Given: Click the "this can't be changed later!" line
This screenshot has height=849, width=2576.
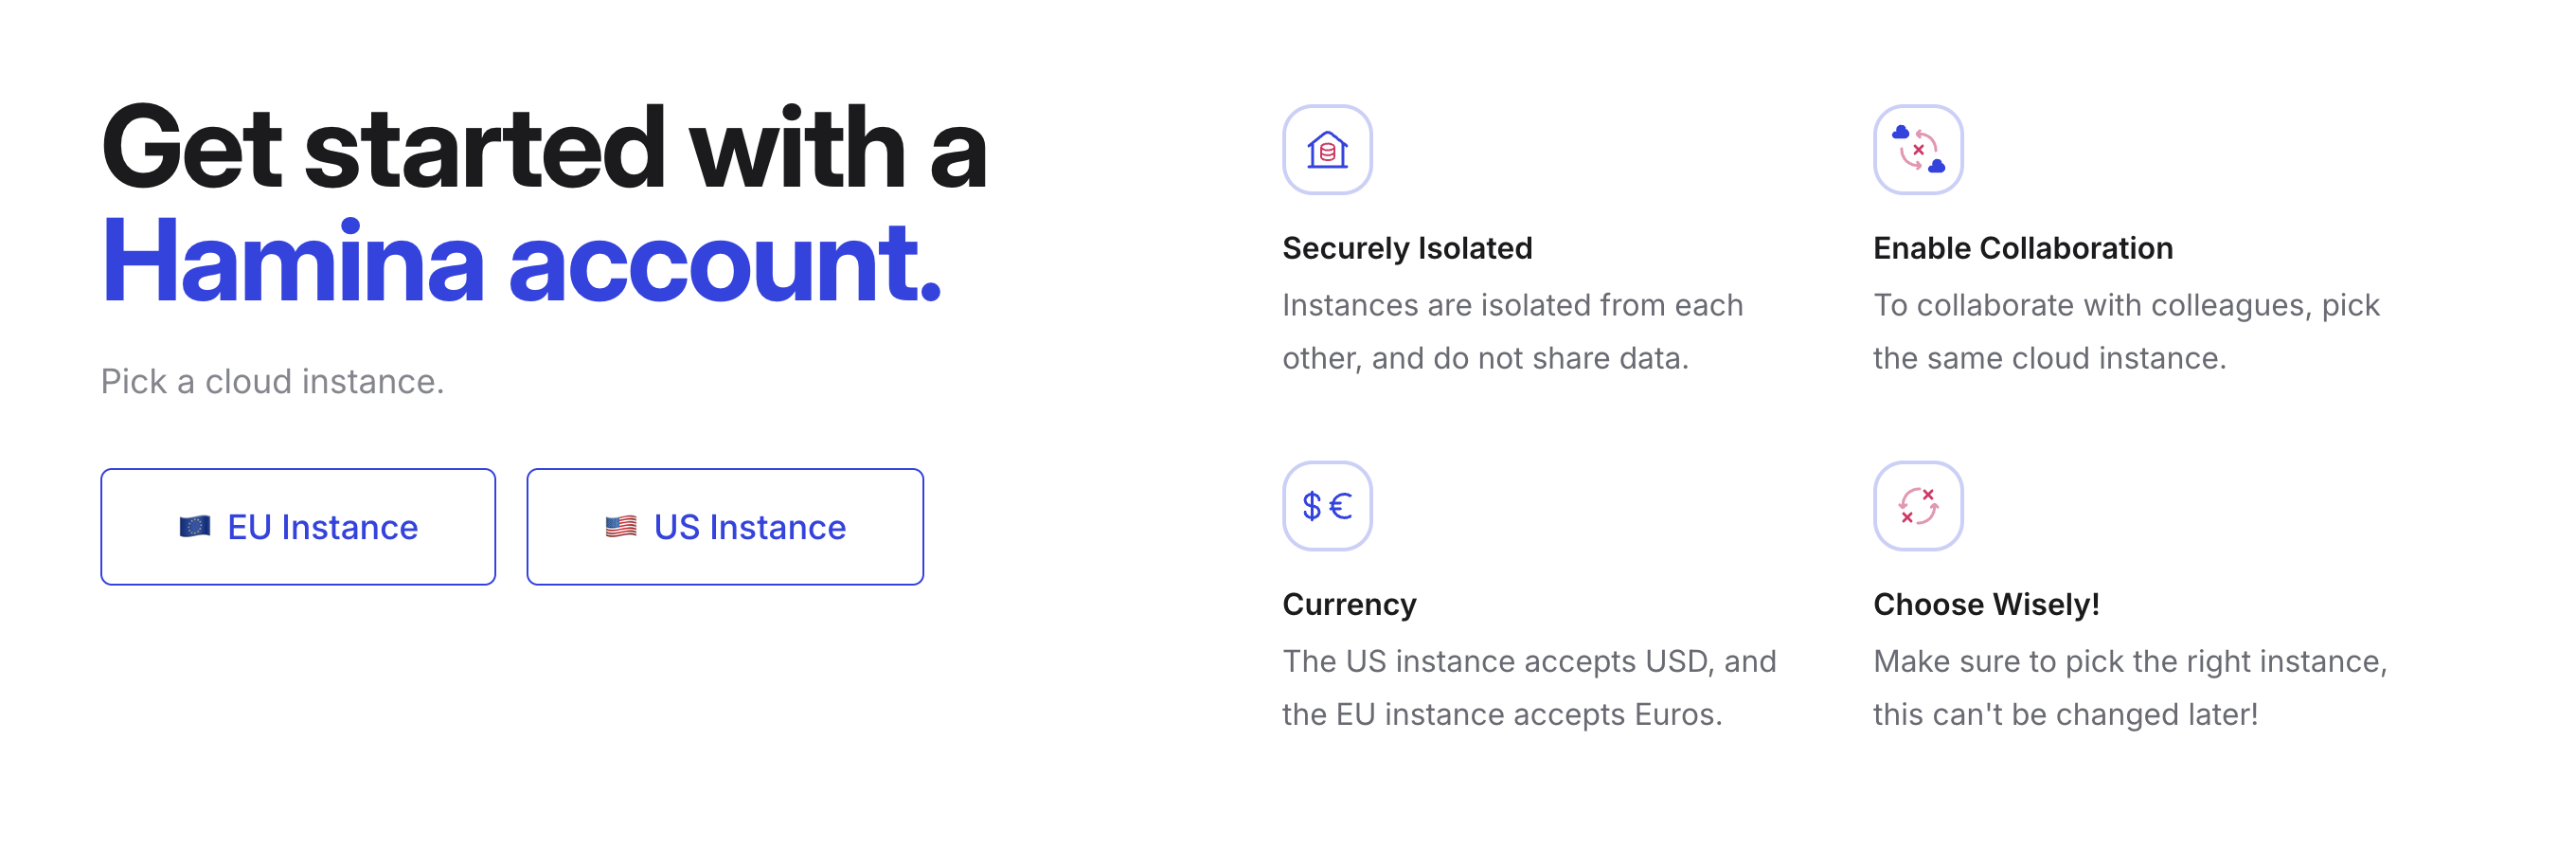Looking at the screenshot, I should click(x=2065, y=714).
